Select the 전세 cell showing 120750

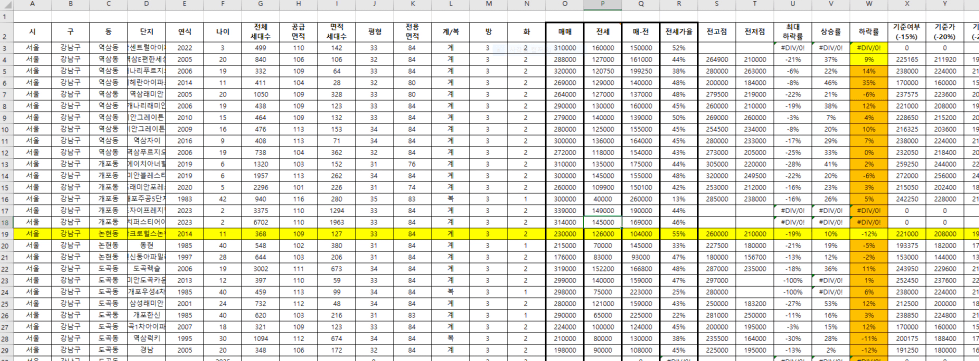pyautogui.click(x=603, y=71)
